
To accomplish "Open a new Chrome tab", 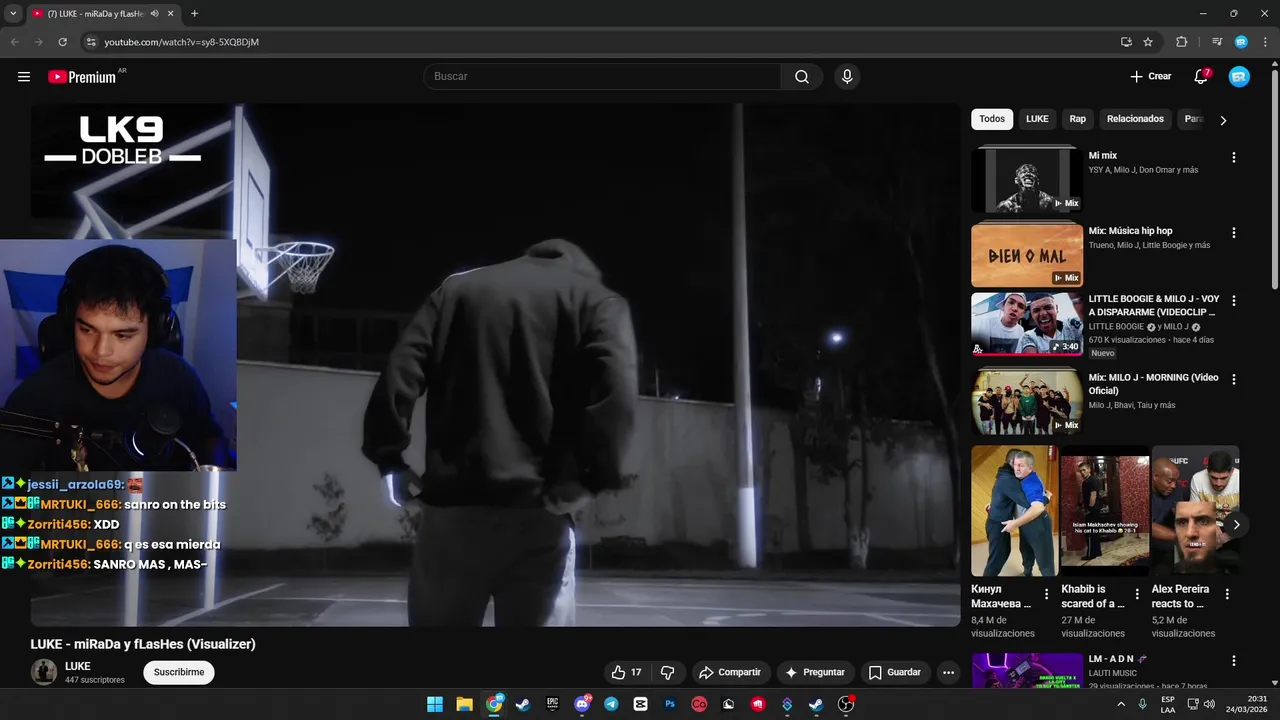I will [x=194, y=13].
